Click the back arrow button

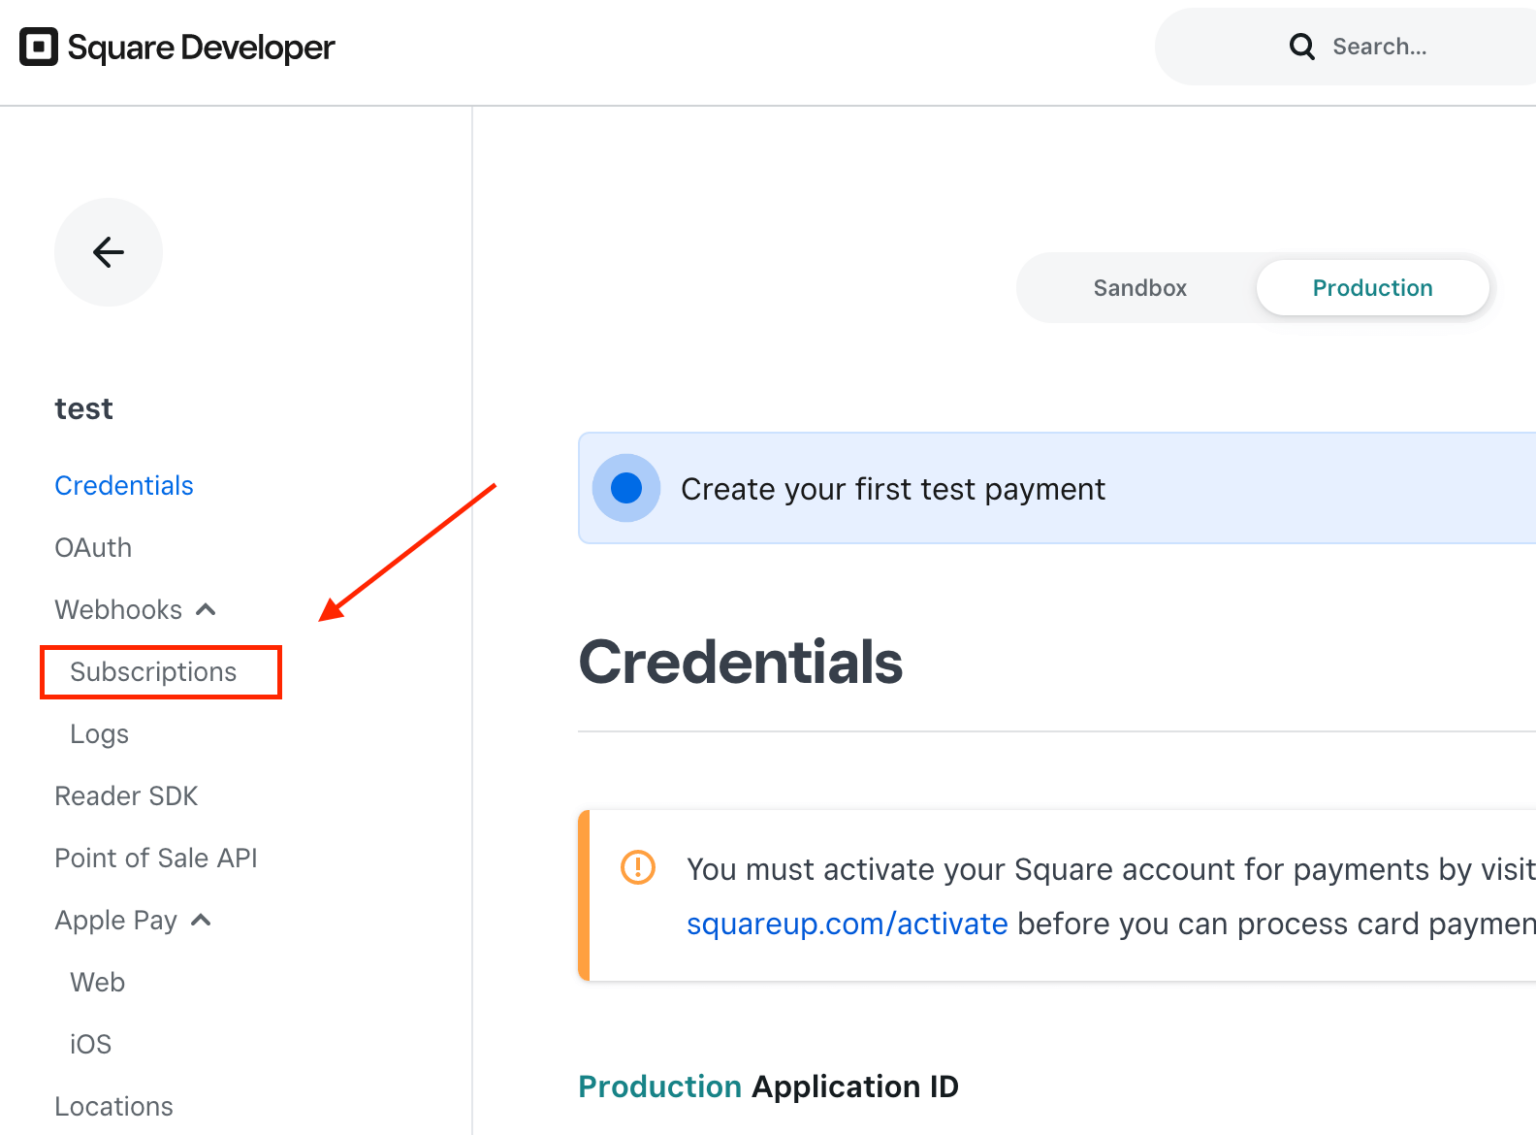pyautogui.click(x=108, y=252)
